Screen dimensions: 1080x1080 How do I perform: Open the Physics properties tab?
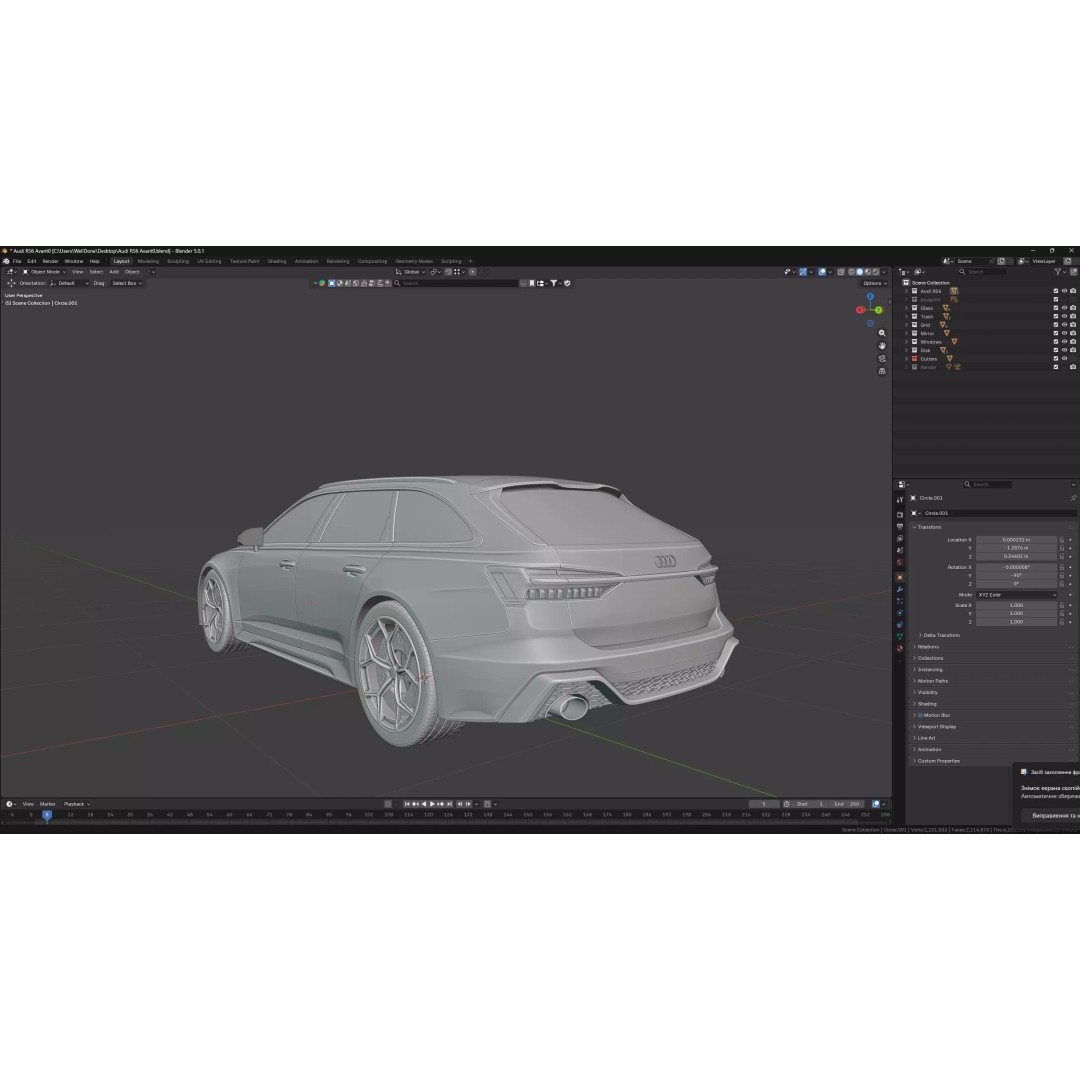tap(900, 613)
